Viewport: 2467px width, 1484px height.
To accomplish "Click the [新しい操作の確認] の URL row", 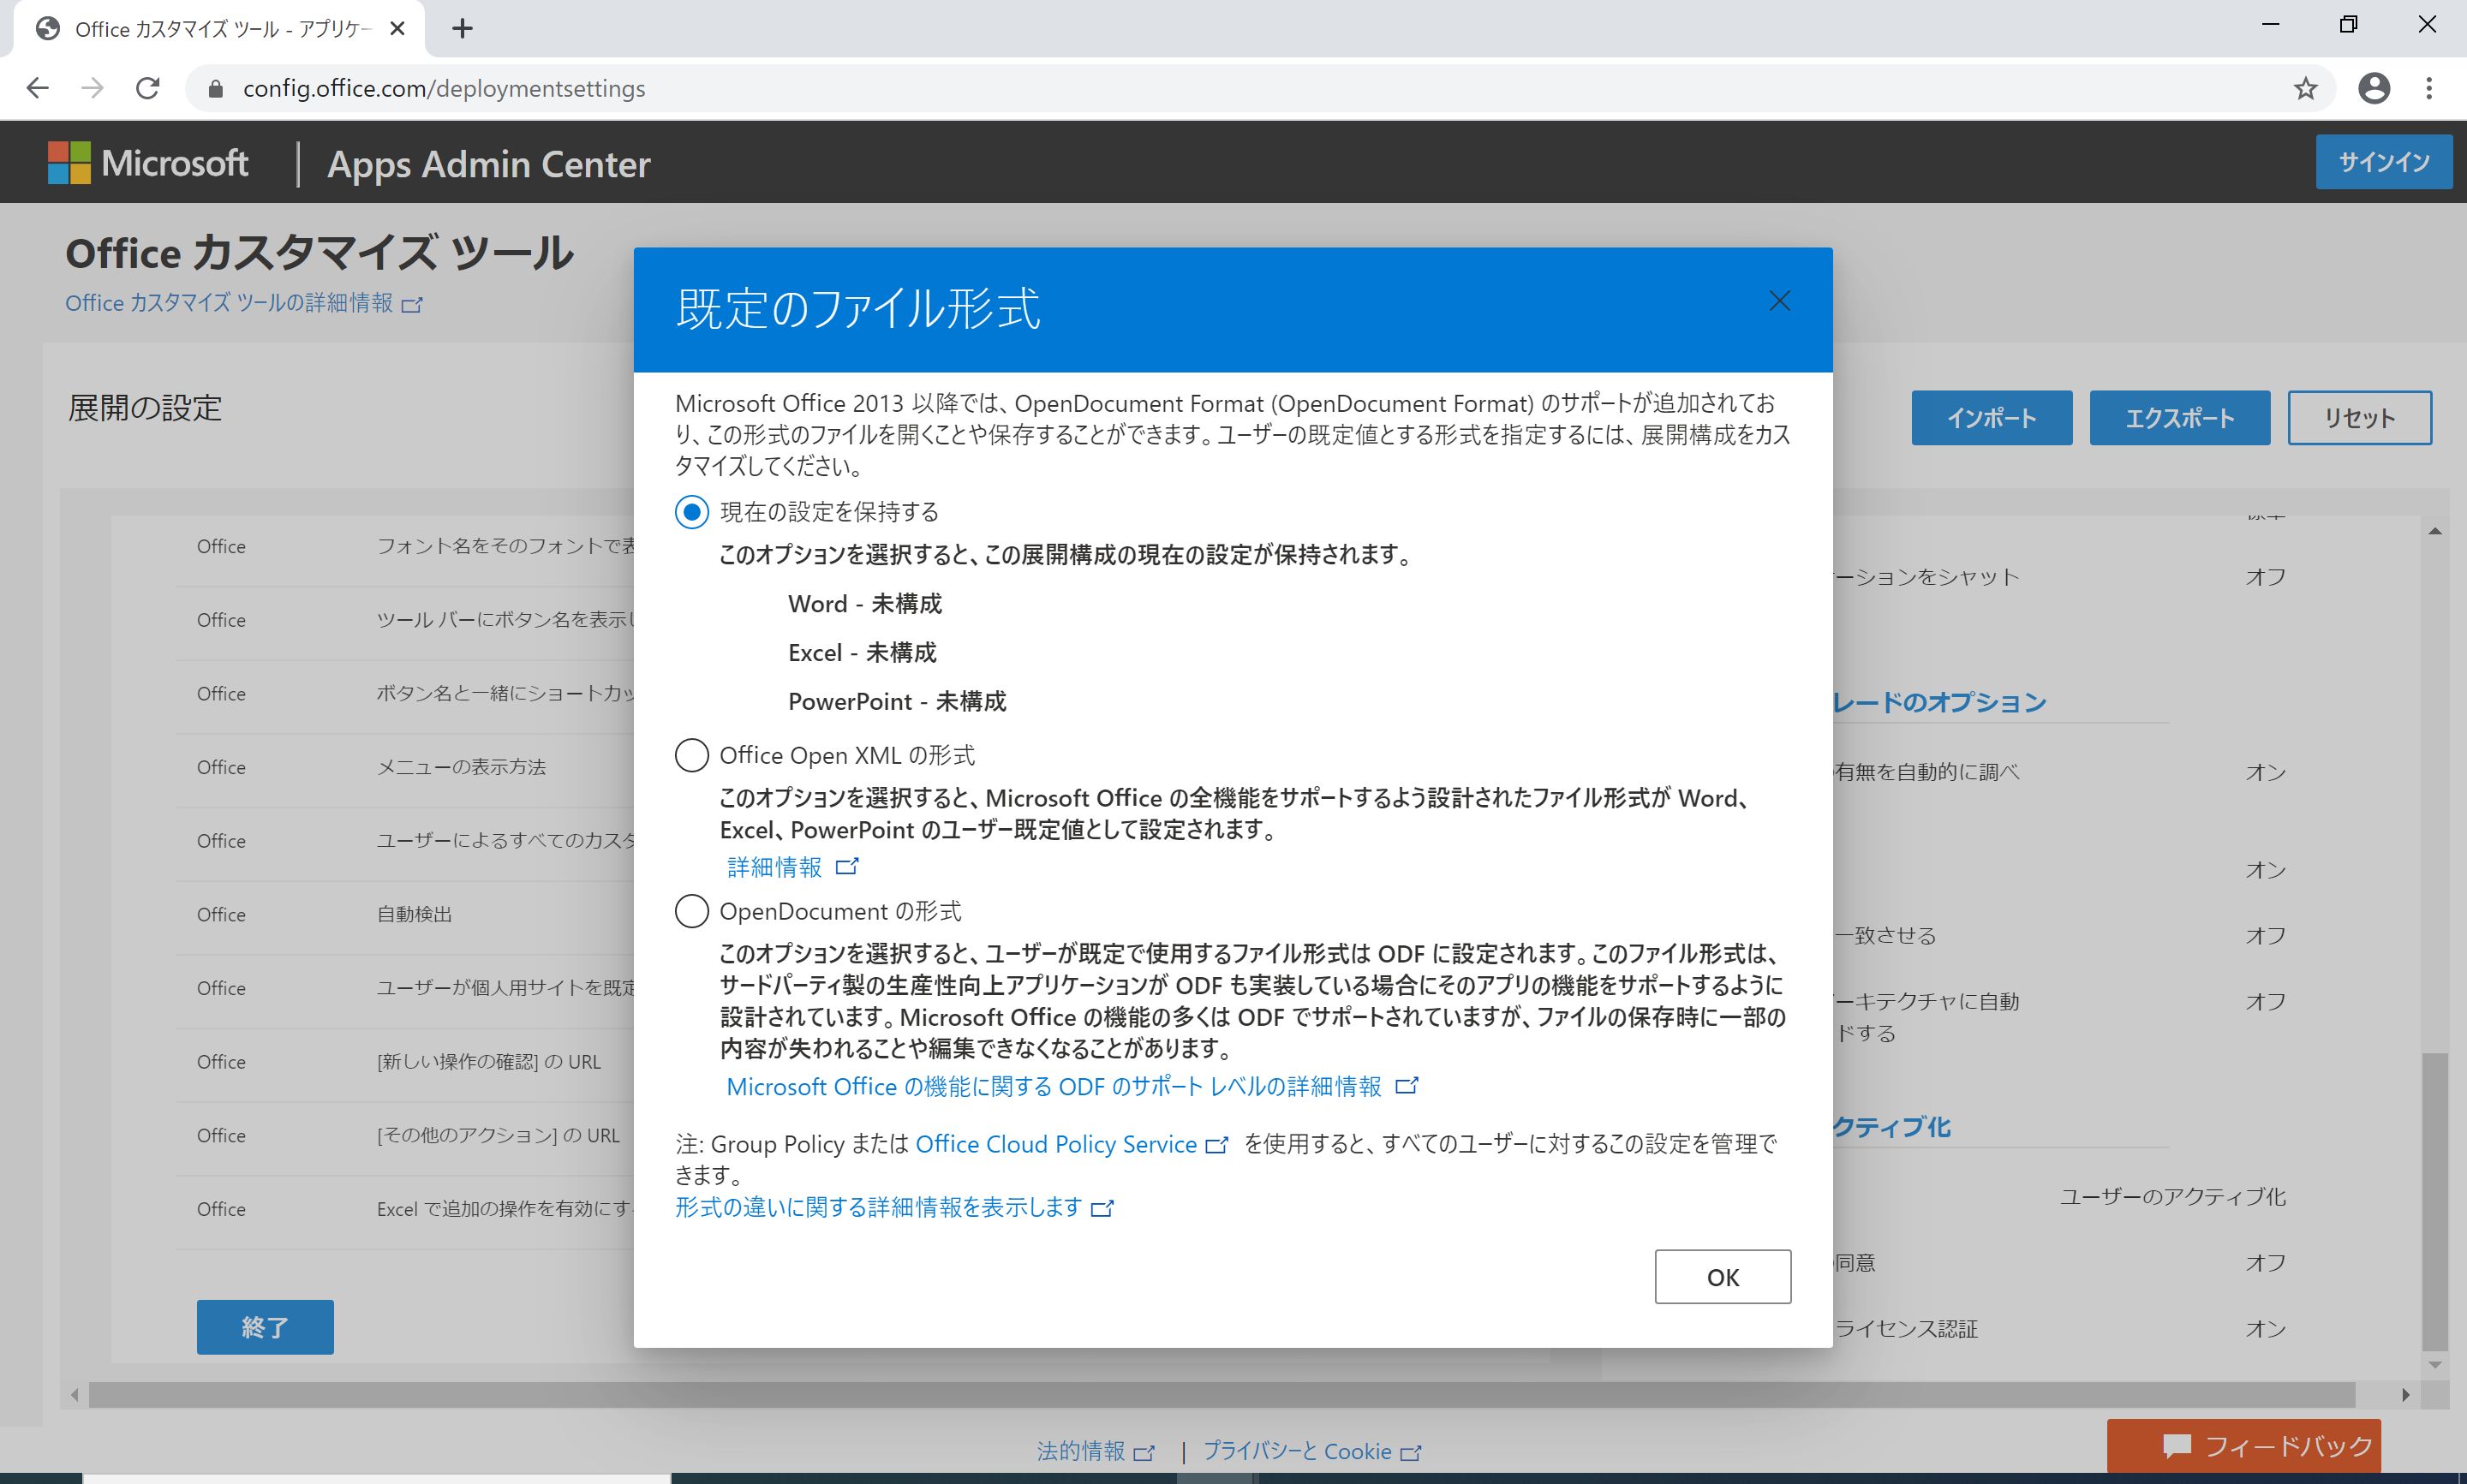I will pos(405,1062).
